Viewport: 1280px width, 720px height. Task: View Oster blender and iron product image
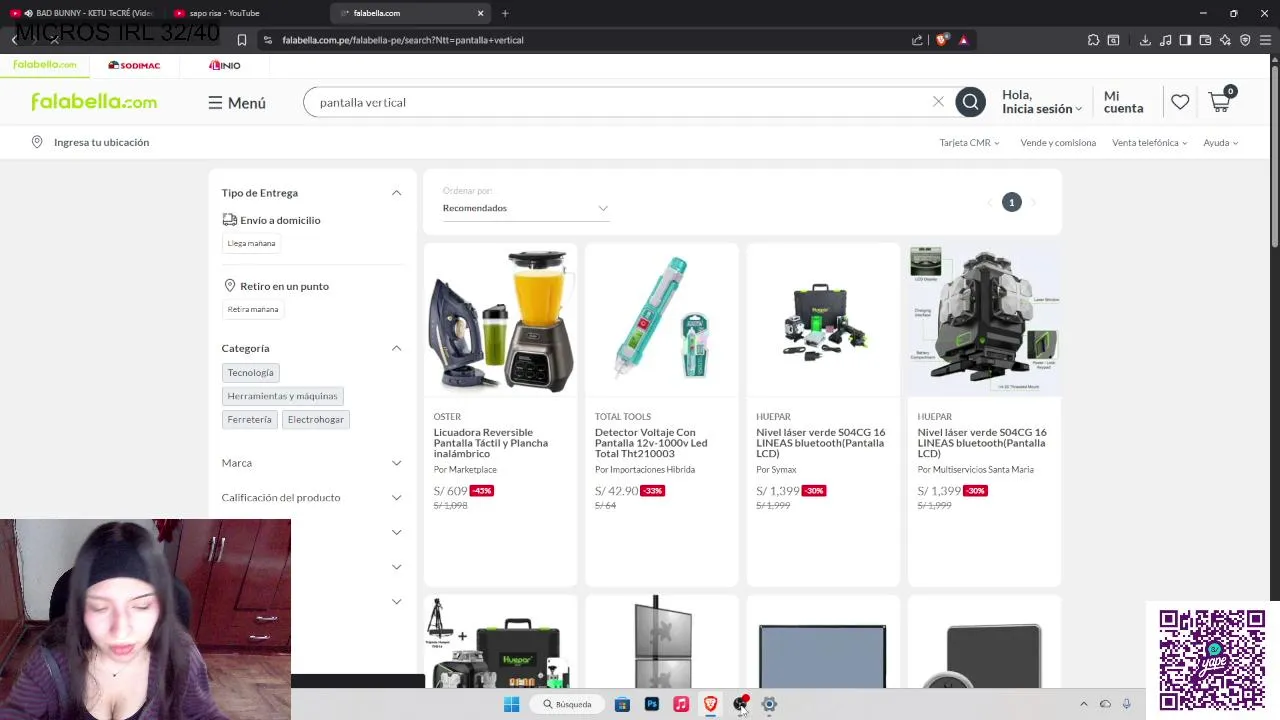(500, 320)
